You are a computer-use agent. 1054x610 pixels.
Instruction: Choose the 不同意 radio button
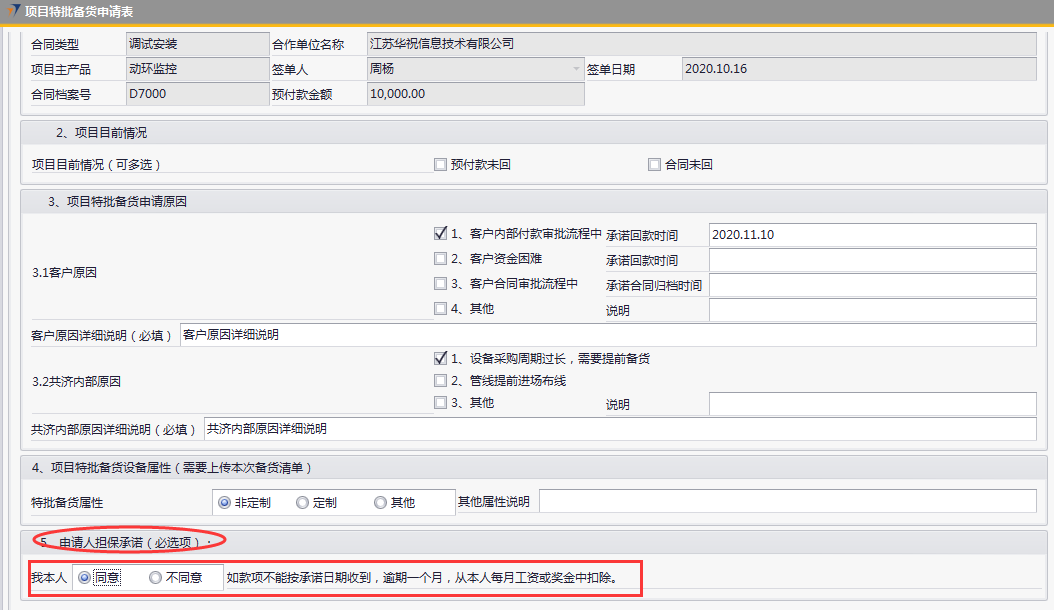tap(155, 577)
